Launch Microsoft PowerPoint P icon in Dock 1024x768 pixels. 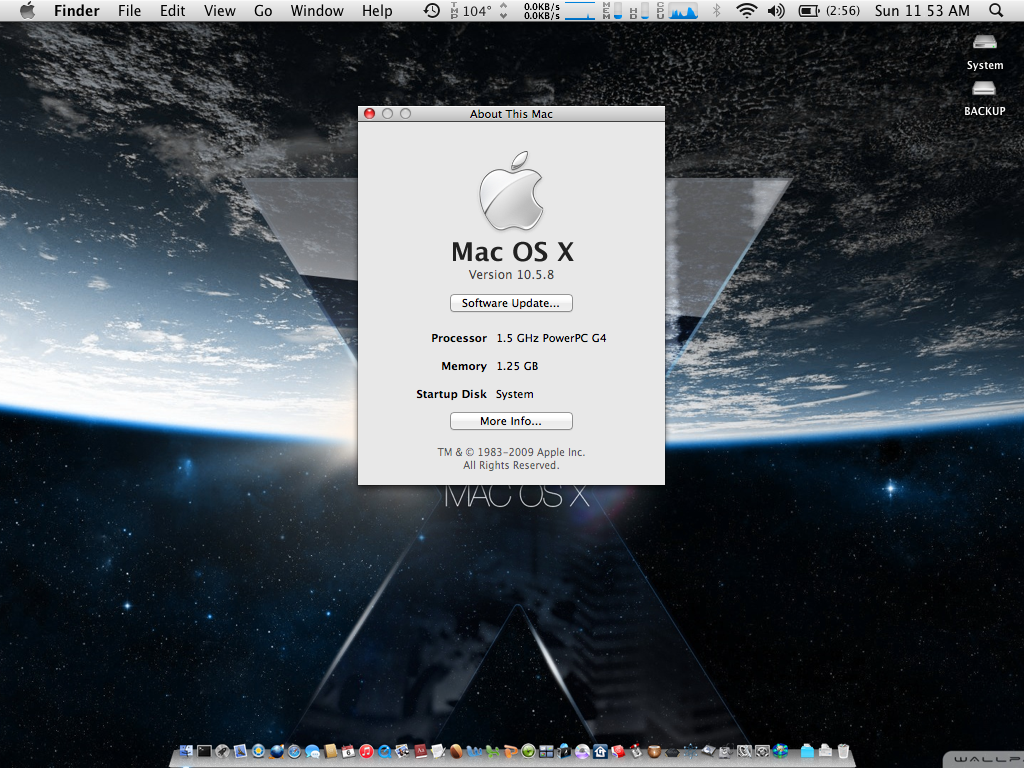tap(511, 751)
